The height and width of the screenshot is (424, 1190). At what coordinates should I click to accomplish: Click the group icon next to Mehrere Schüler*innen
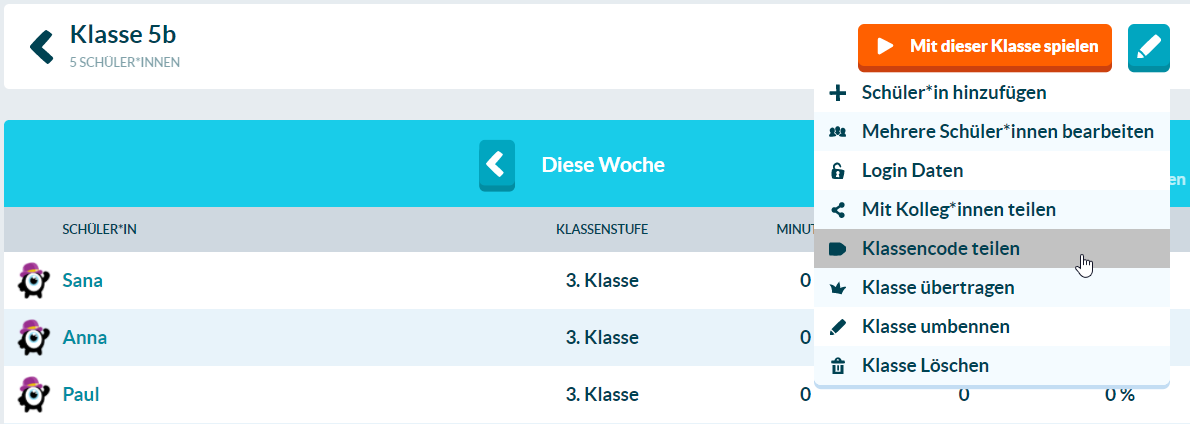pyautogui.click(x=837, y=132)
